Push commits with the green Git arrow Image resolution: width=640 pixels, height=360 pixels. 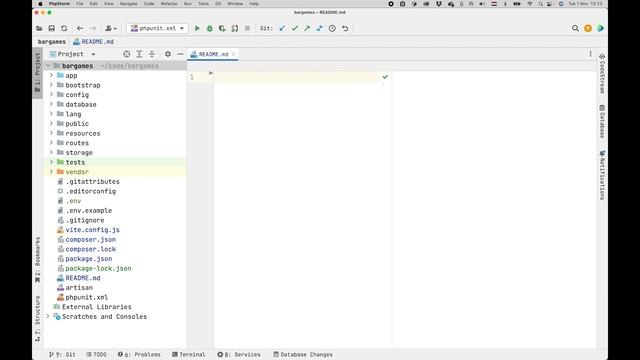(307, 28)
